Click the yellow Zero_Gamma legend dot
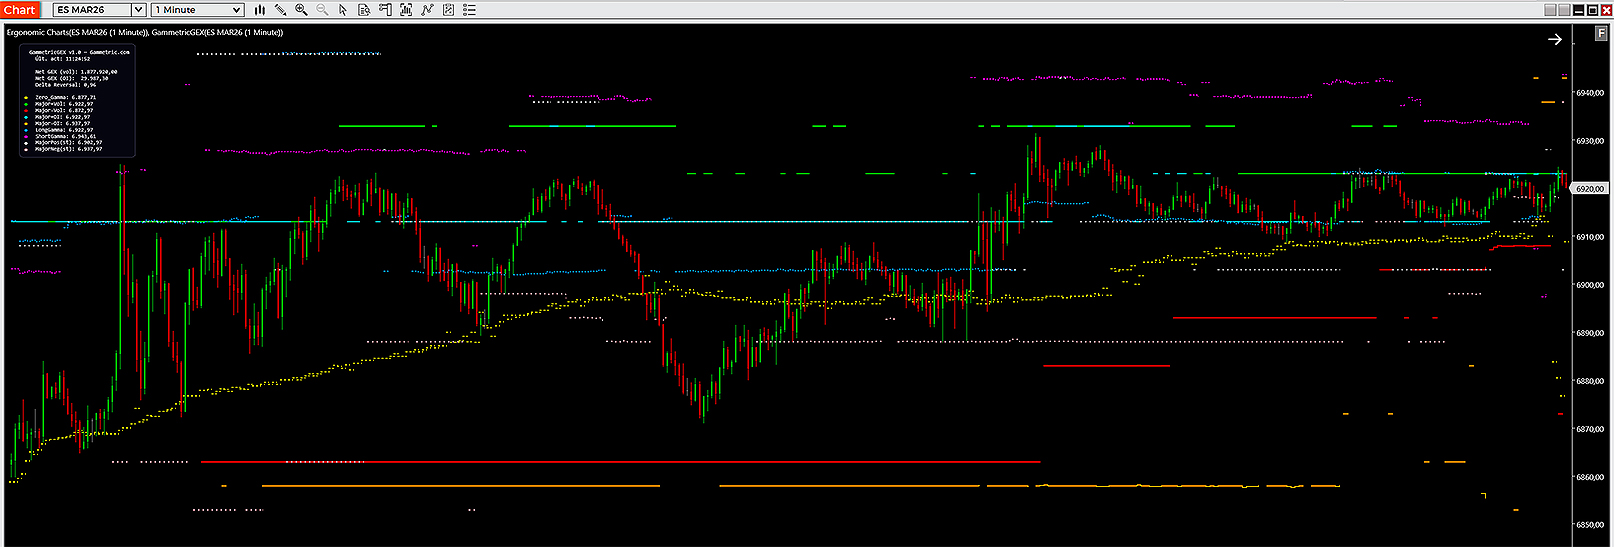1614x547 pixels. pyautogui.click(x=26, y=98)
